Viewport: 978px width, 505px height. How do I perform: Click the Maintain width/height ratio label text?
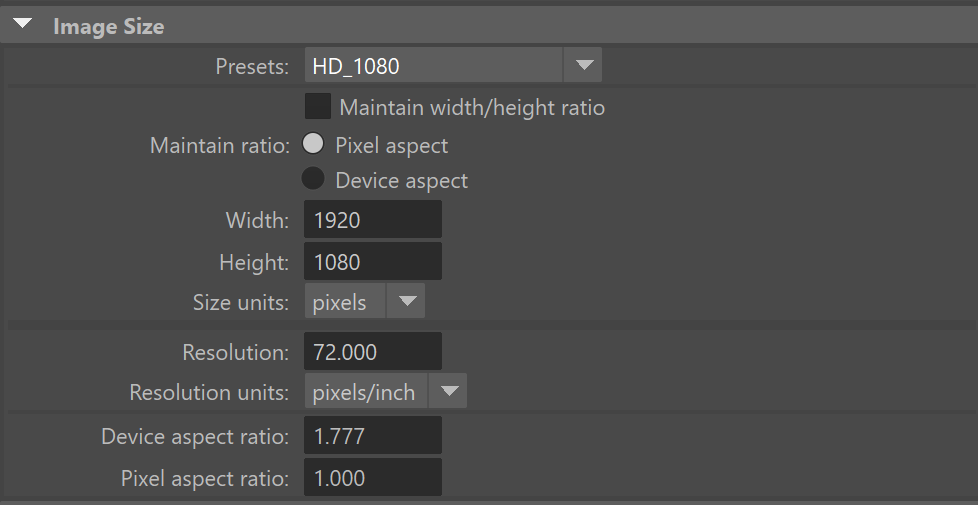coord(472,107)
